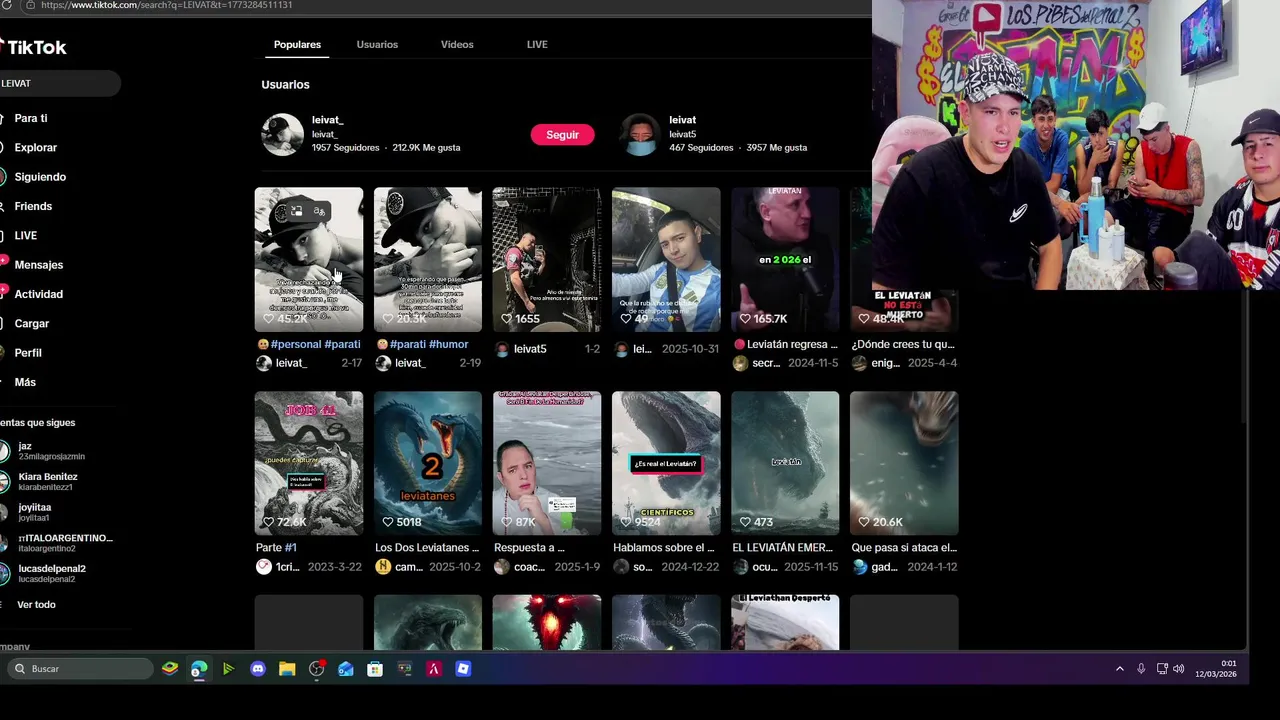This screenshot has width=1280, height=720.
Task: Open the Leviatán regresa 2026 video thumbnail
Action: click(785, 260)
